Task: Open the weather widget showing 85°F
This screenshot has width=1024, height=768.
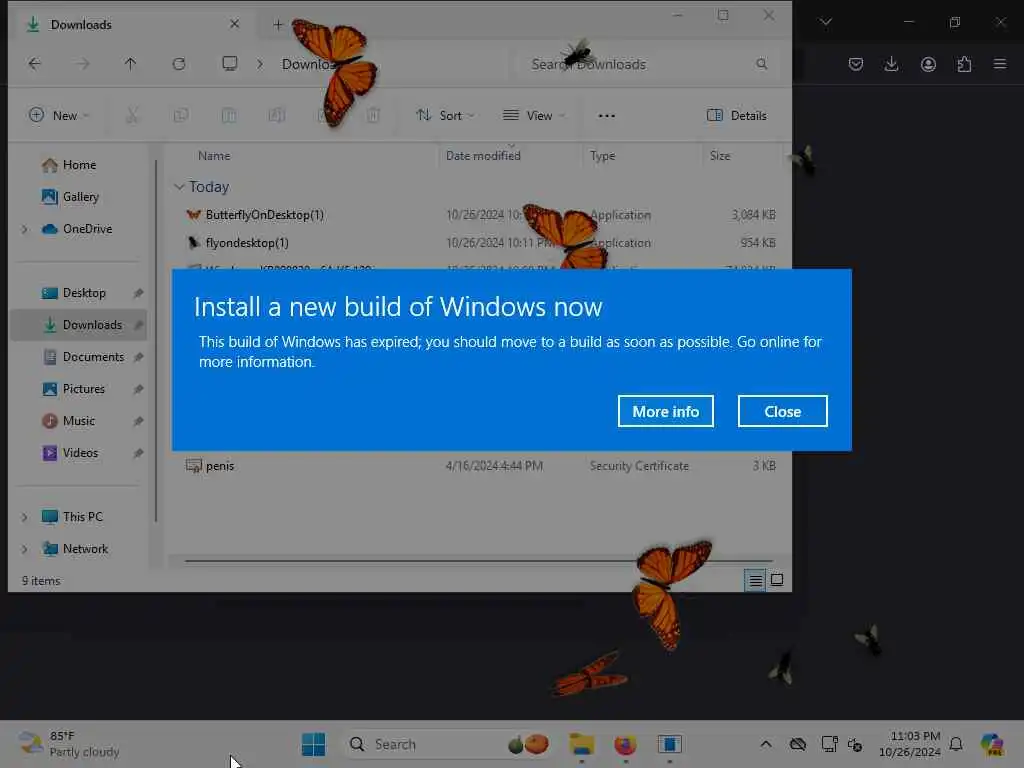Action: [x=69, y=744]
